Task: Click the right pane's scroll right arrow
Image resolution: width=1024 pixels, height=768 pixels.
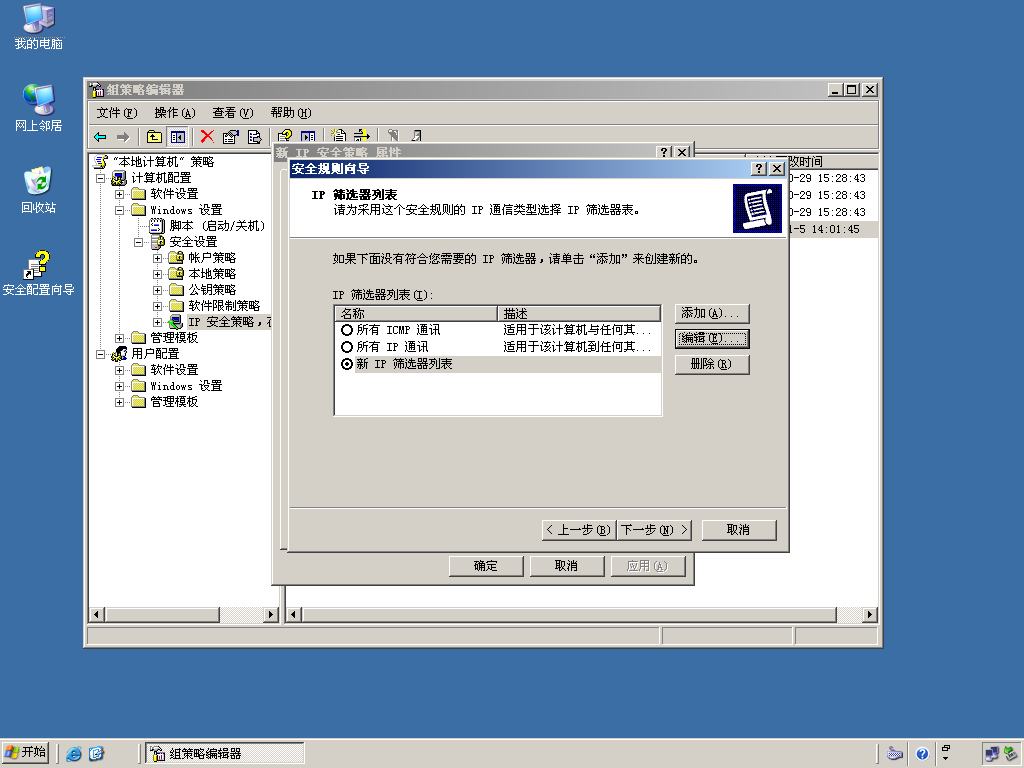Action: click(869, 615)
